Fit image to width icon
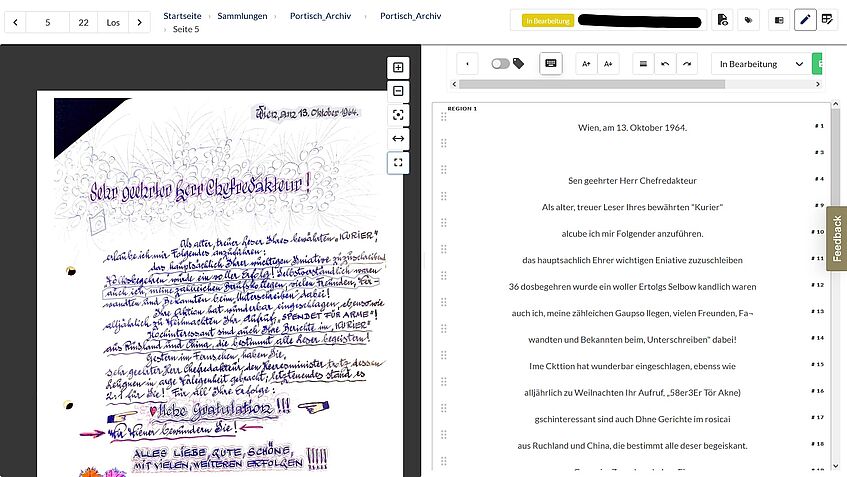Screen dimensions: 847x477 tap(398, 138)
